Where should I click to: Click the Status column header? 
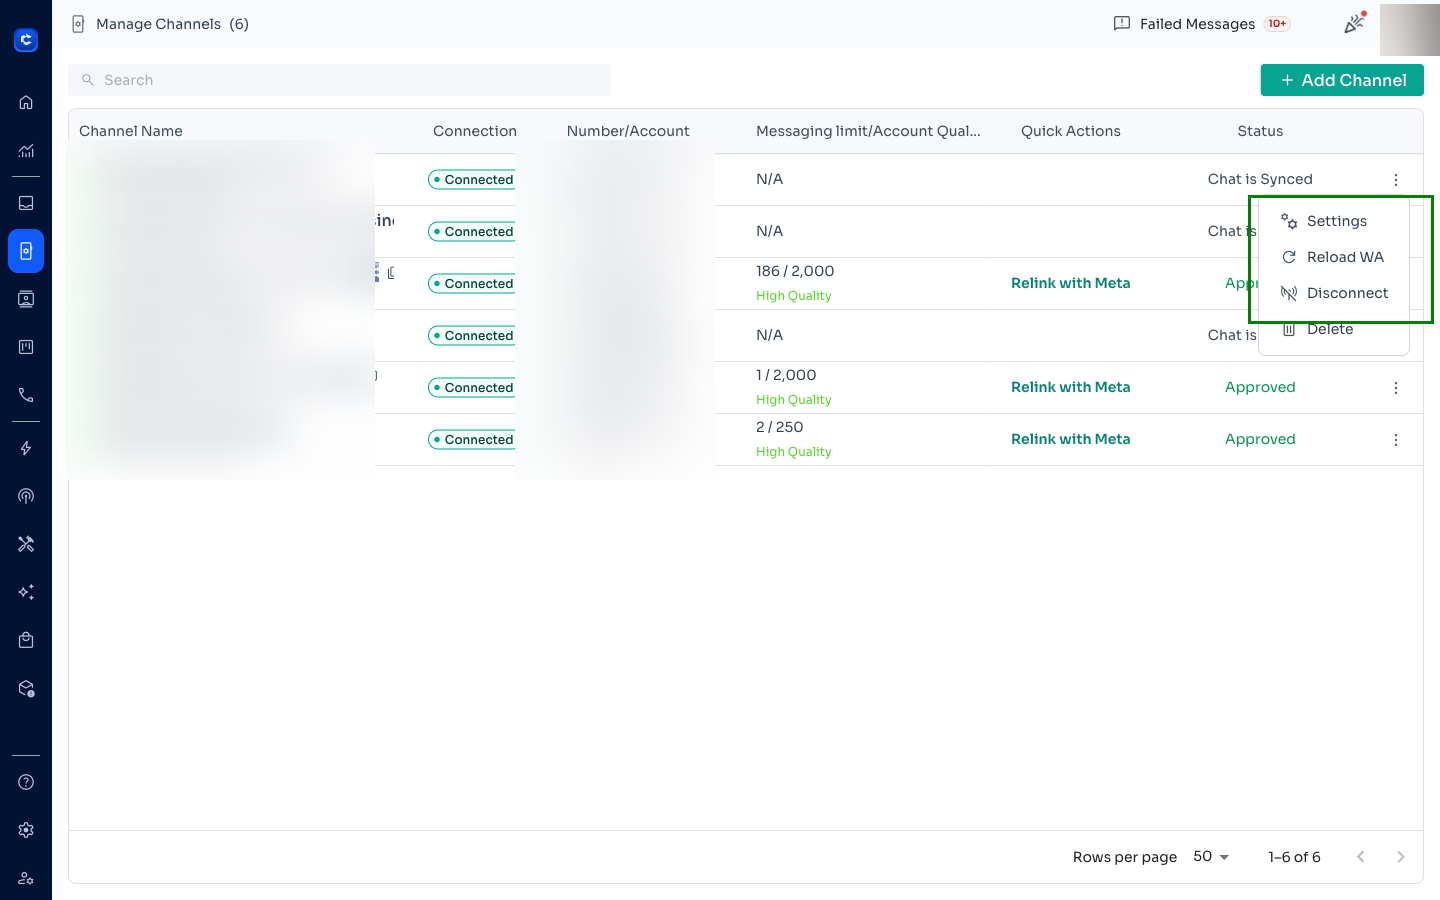1260,131
